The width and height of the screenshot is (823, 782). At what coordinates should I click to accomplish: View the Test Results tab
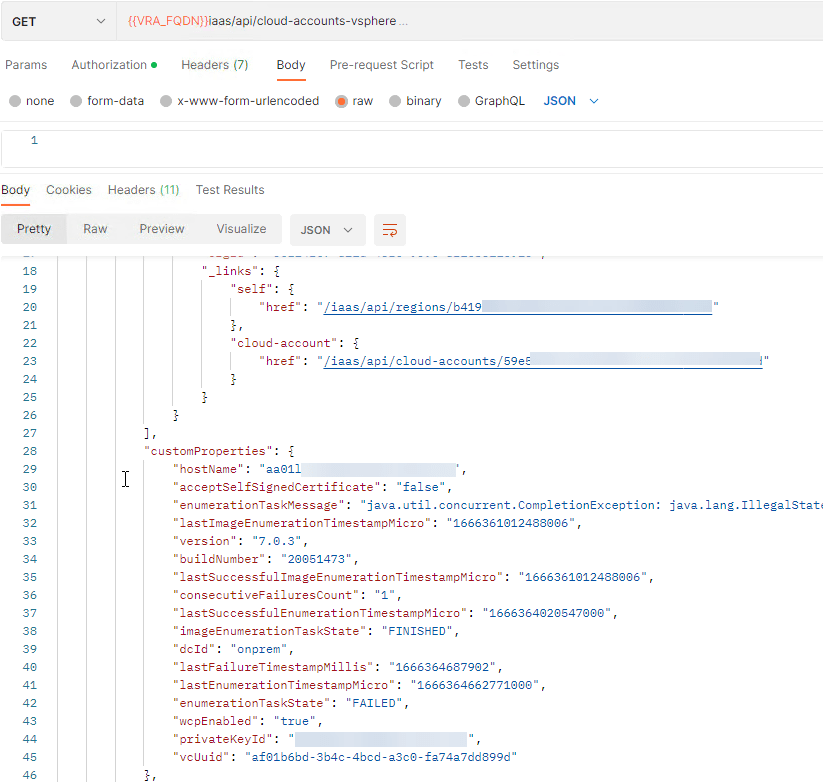(230, 190)
